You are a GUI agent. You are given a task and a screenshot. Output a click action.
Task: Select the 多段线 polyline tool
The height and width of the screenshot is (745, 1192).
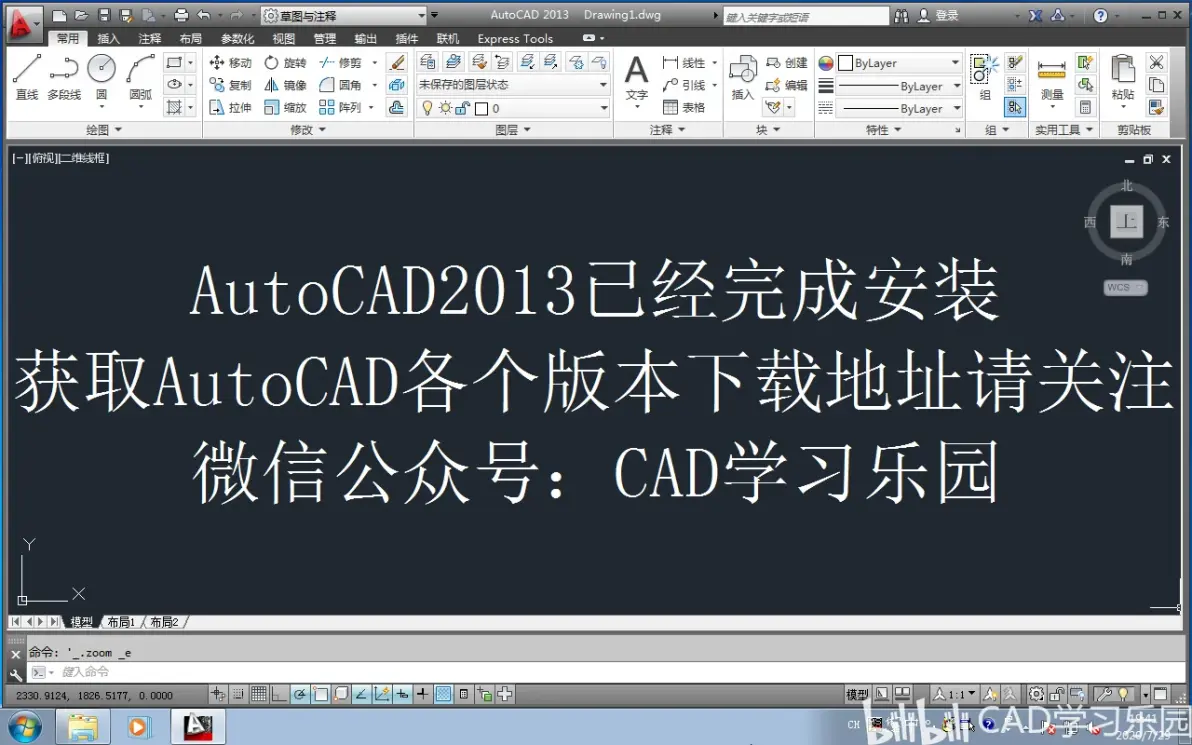click(x=64, y=77)
